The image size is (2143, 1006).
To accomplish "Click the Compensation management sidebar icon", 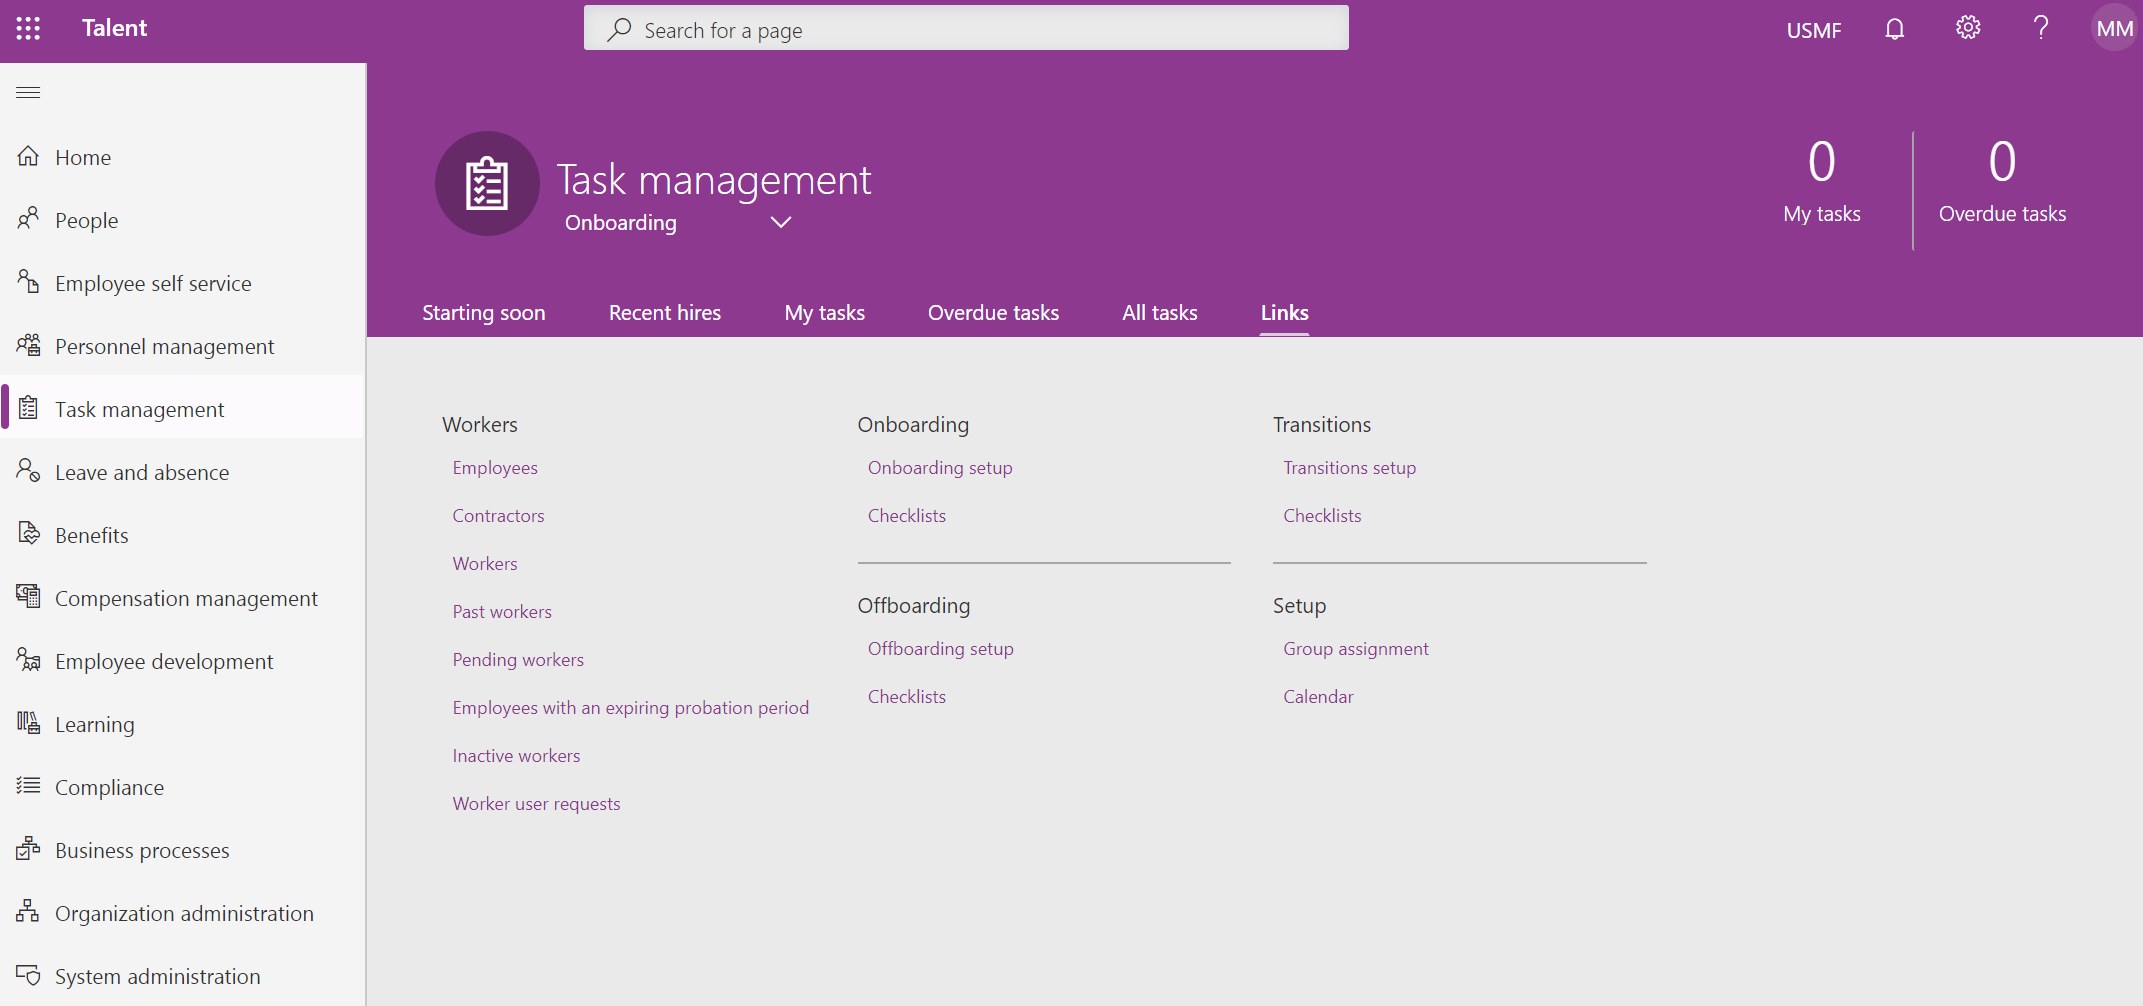I will click(x=28, y=597).
